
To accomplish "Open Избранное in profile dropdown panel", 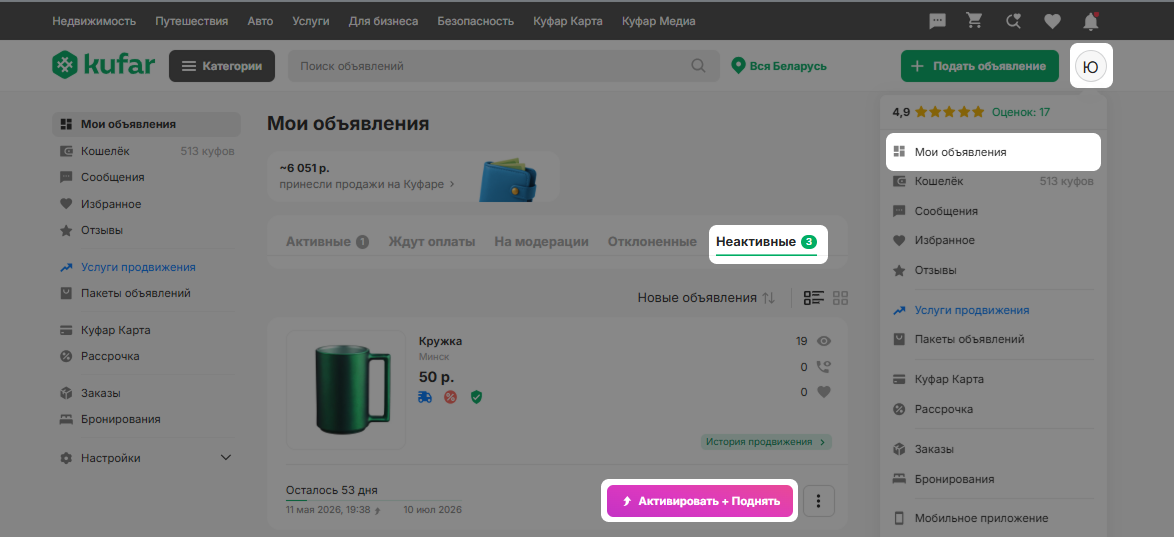I will point(994,240).
